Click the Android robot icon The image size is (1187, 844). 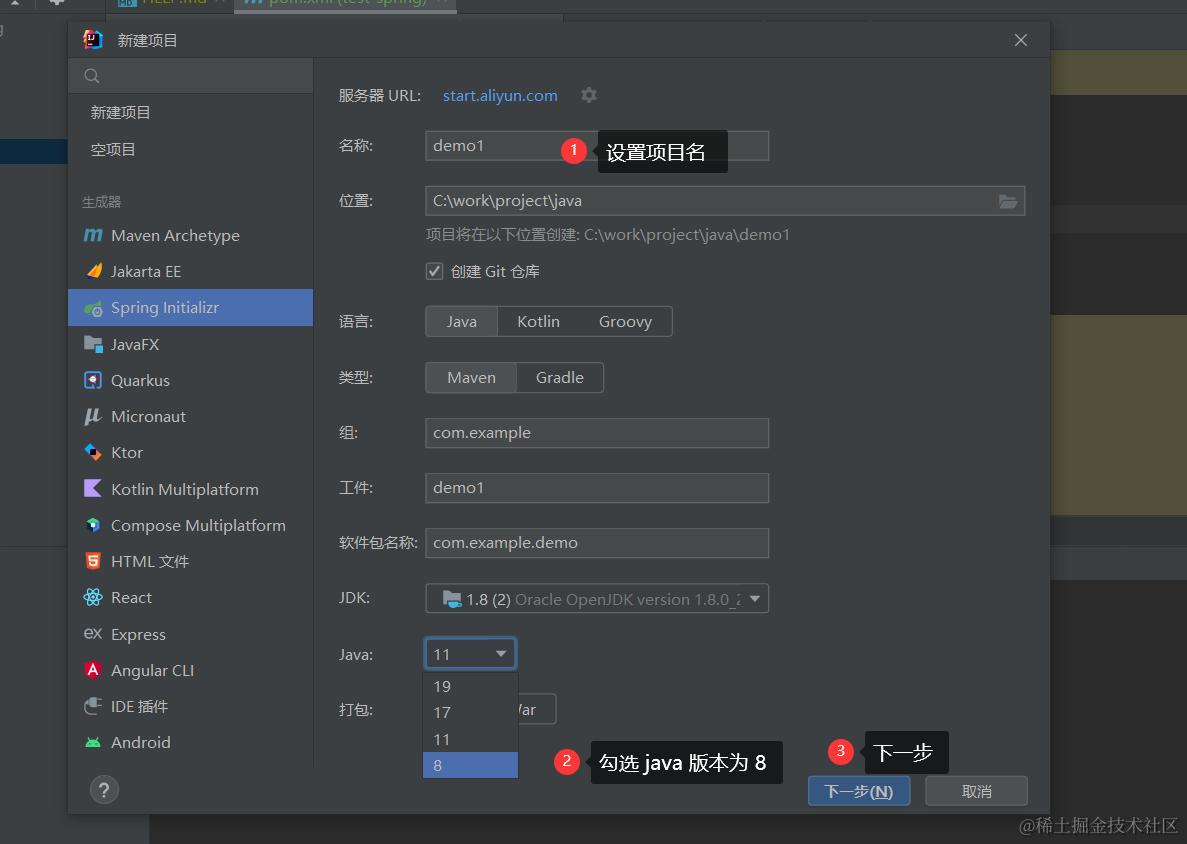(93, 743)
